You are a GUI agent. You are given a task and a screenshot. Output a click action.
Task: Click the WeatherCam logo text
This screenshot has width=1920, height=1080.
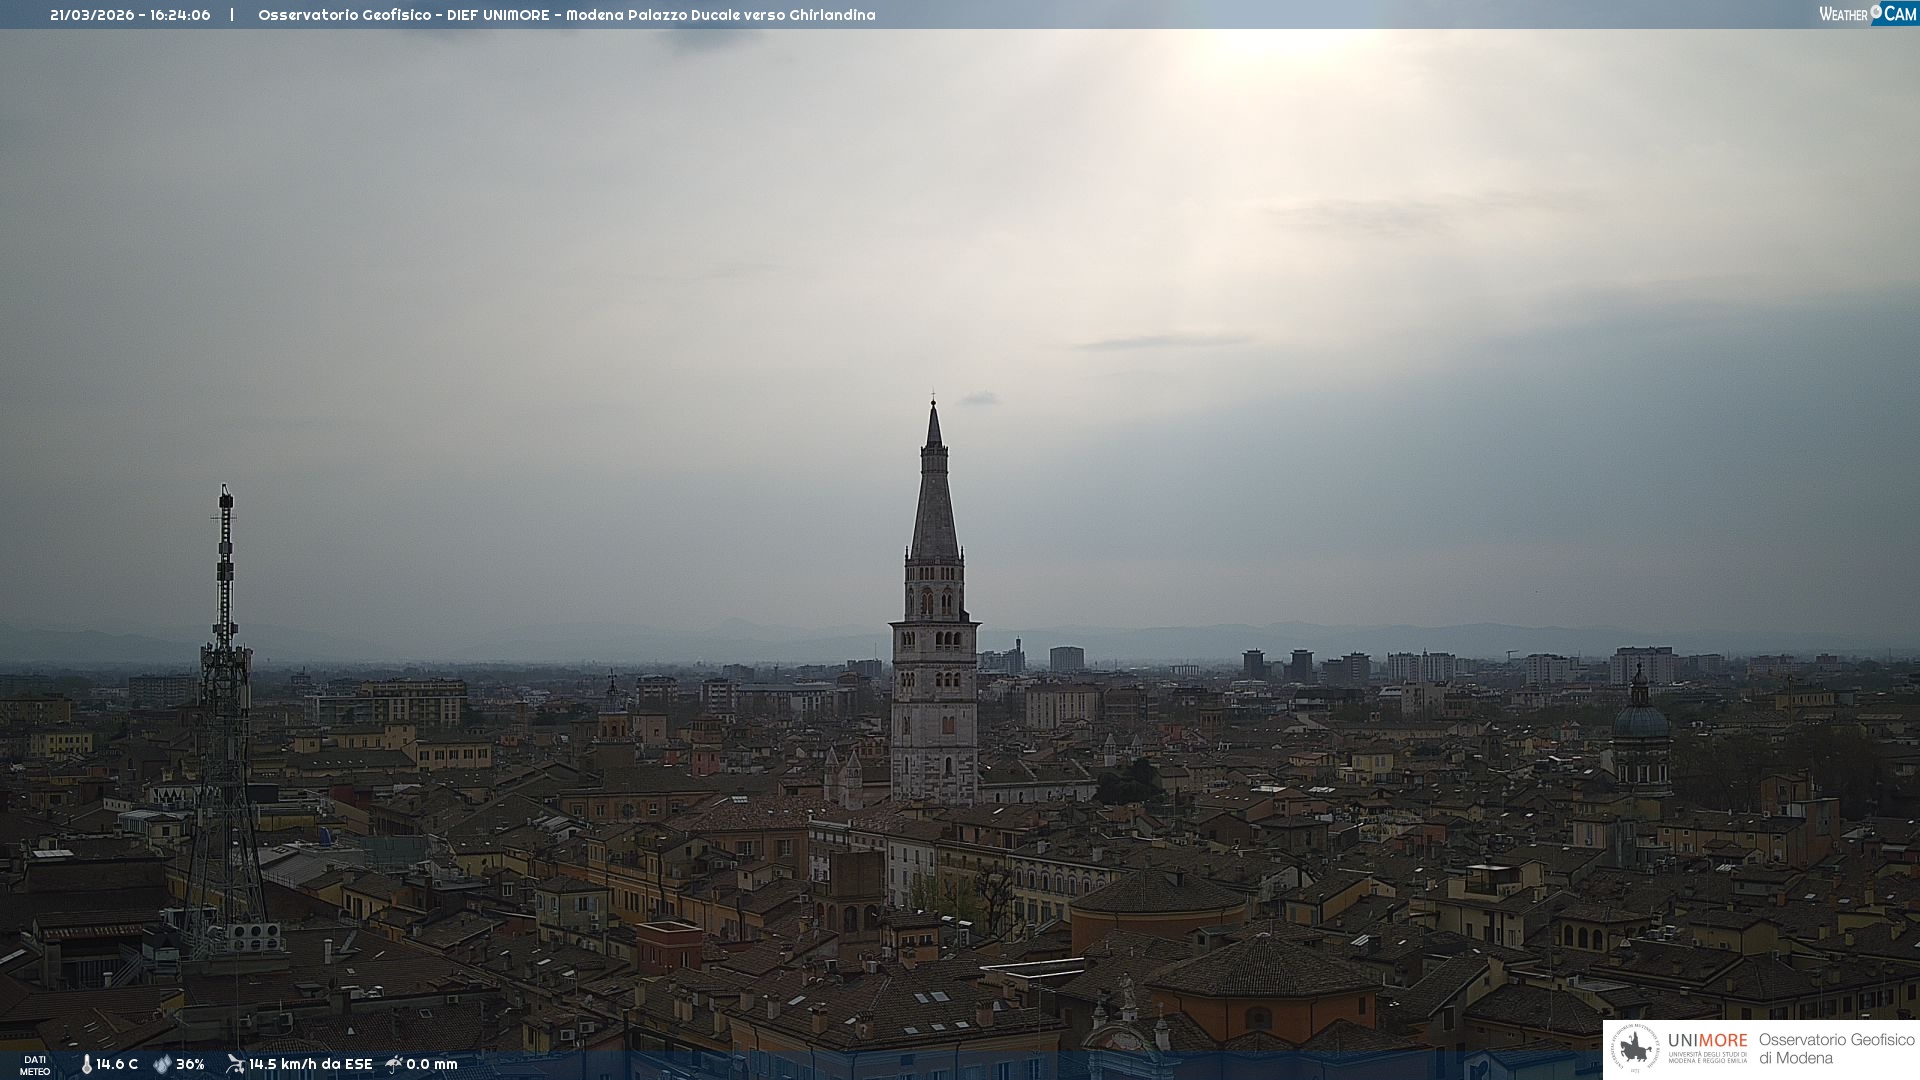pos(1844,14)
